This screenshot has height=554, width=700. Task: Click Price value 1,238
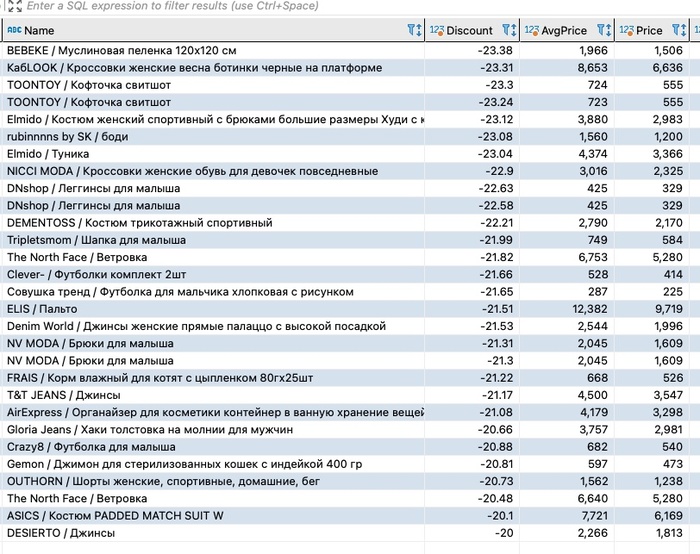(668, 482)
